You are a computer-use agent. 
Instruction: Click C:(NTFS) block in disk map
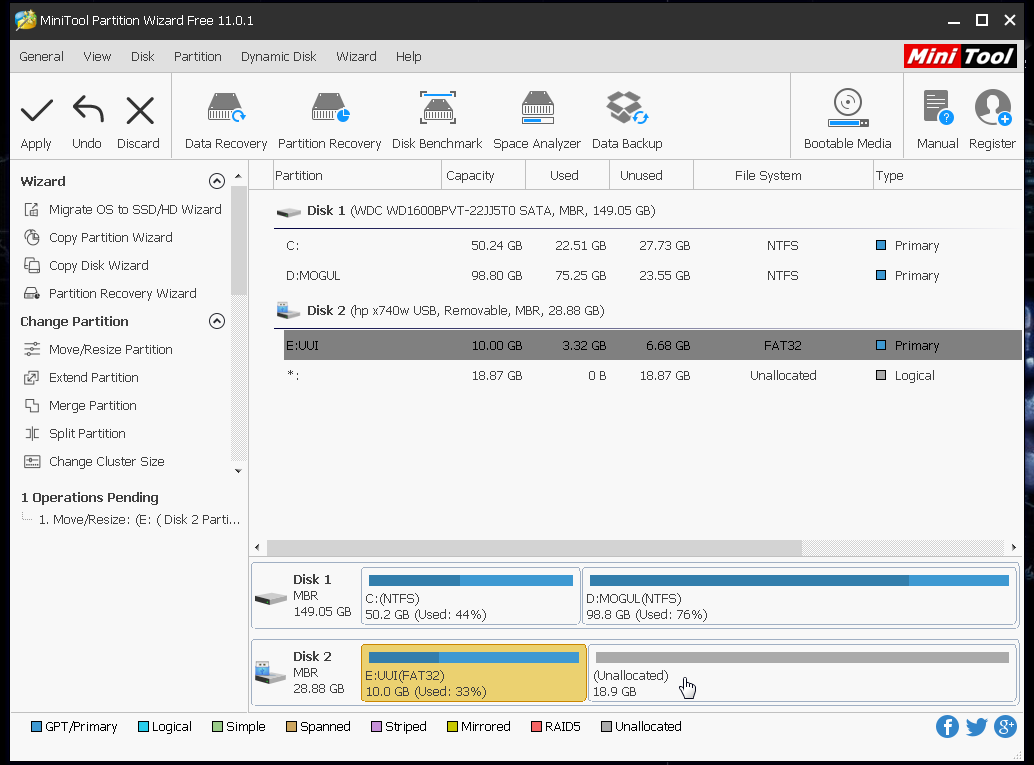pos(471,596)
